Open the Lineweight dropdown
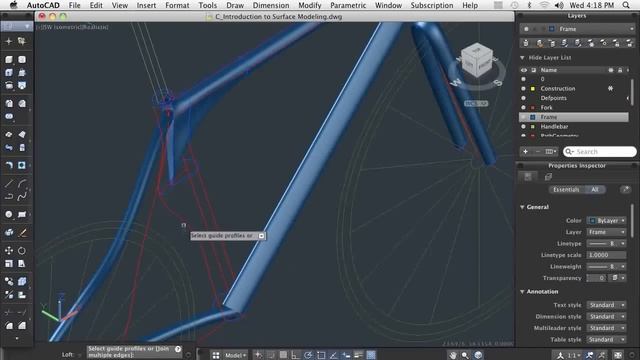Screen dimensions: 640x360 coord(607,267)
